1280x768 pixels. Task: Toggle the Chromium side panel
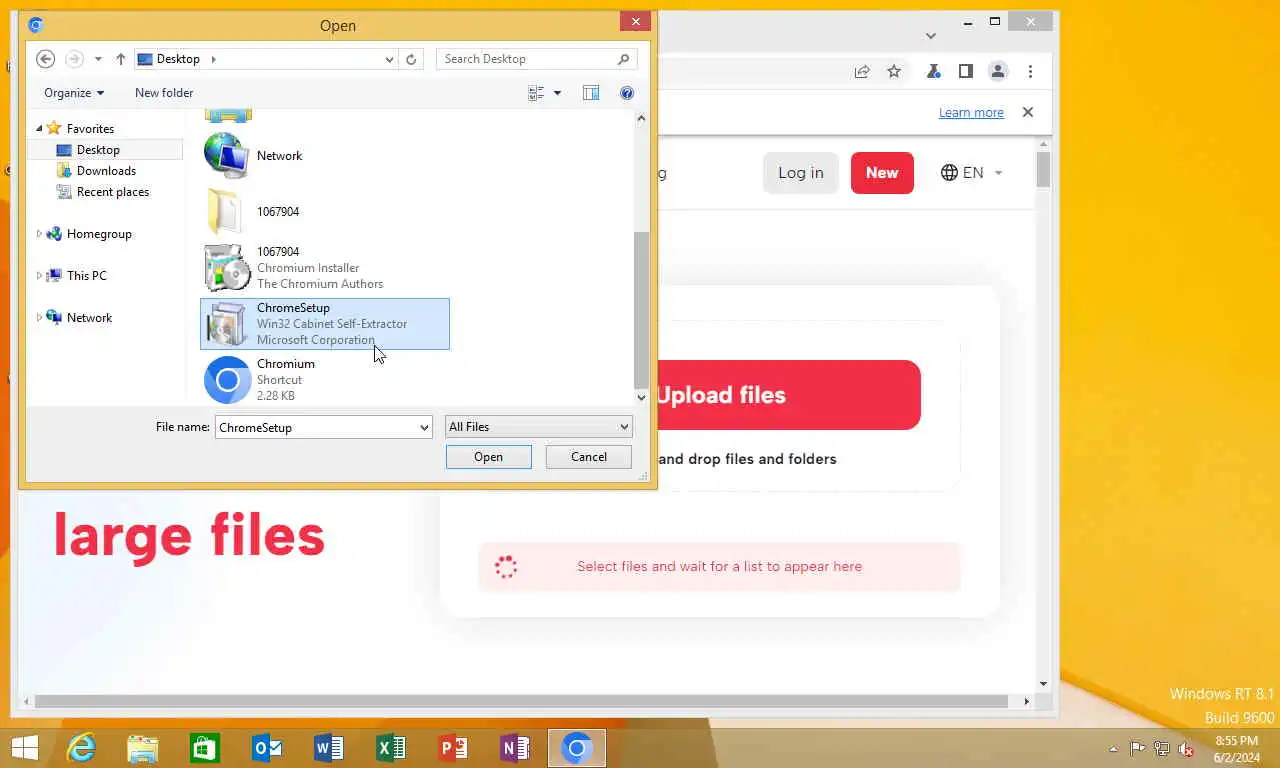click(965, 71)
